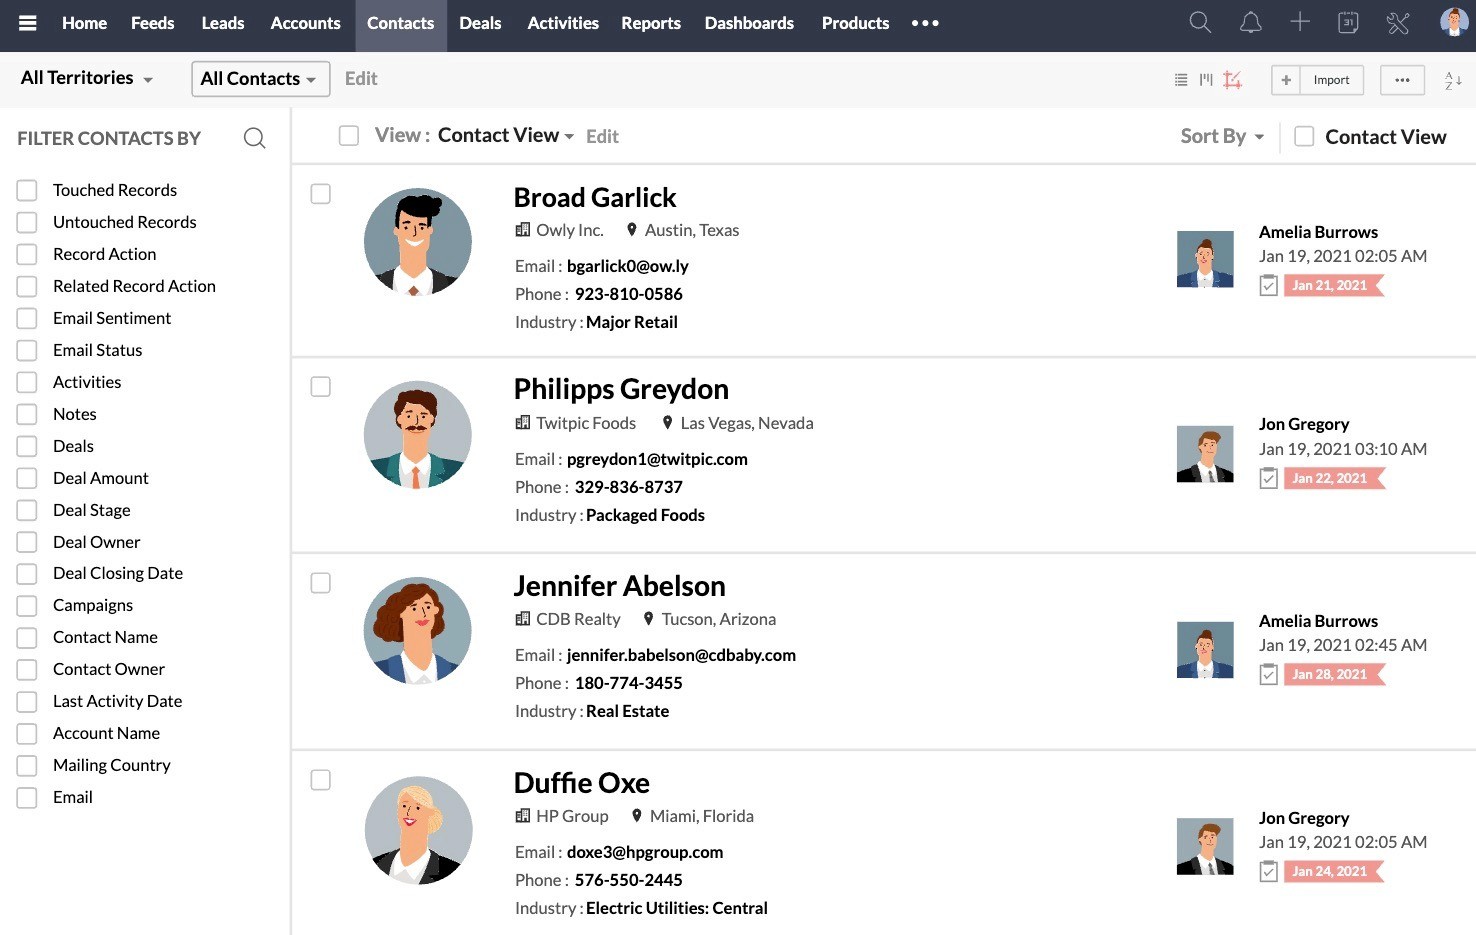Click Owly Inc. company building icon
Image resolution: width=1476 pixels, height=935 pixels.
pos(522,230)
